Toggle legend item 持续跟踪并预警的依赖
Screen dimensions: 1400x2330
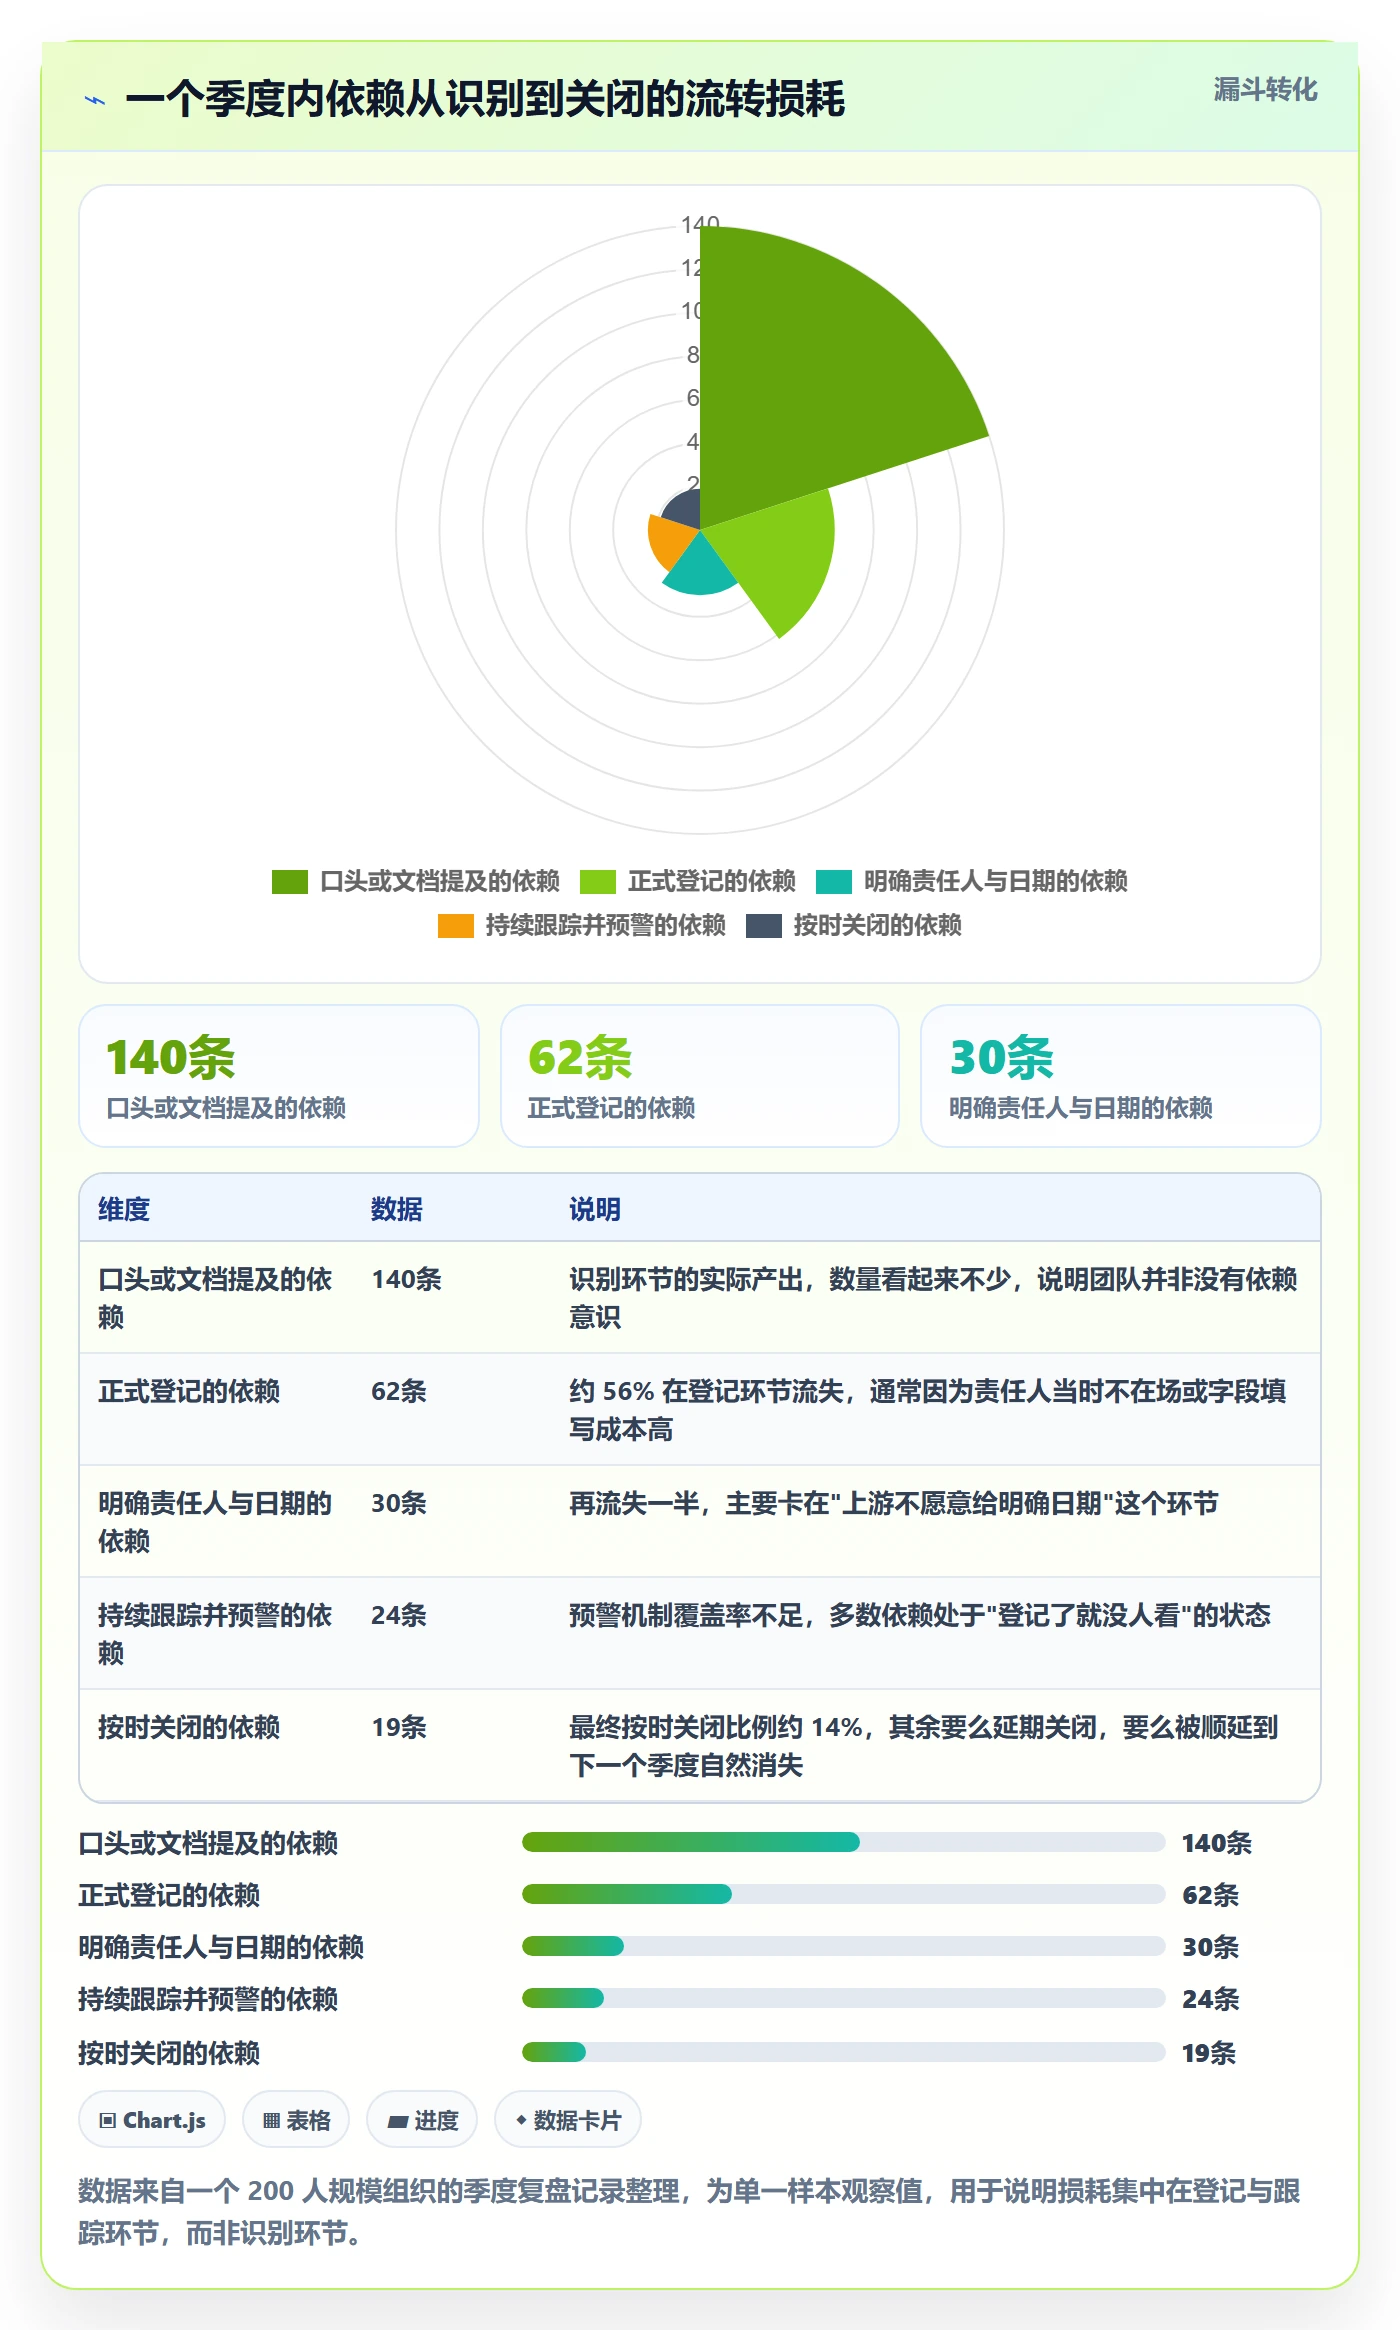tap(582, 925)
